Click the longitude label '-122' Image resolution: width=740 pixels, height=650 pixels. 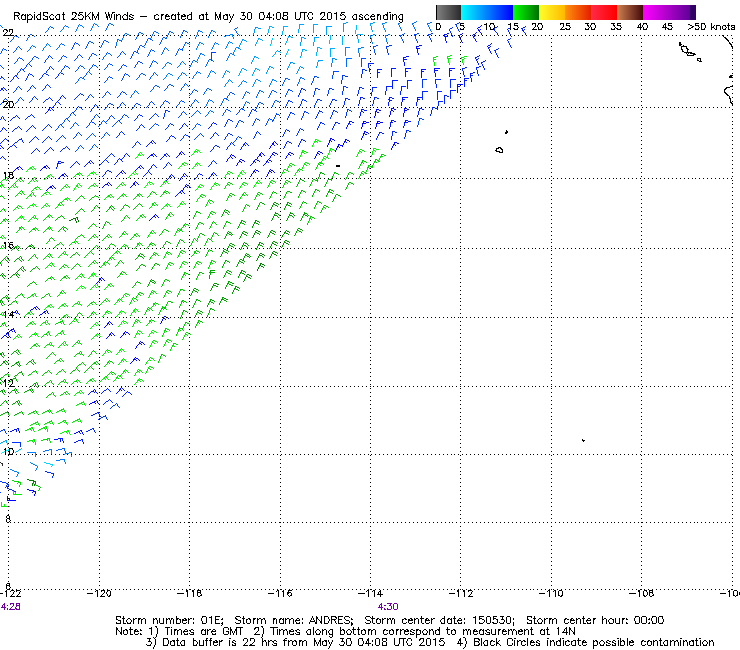click(11, 593)
